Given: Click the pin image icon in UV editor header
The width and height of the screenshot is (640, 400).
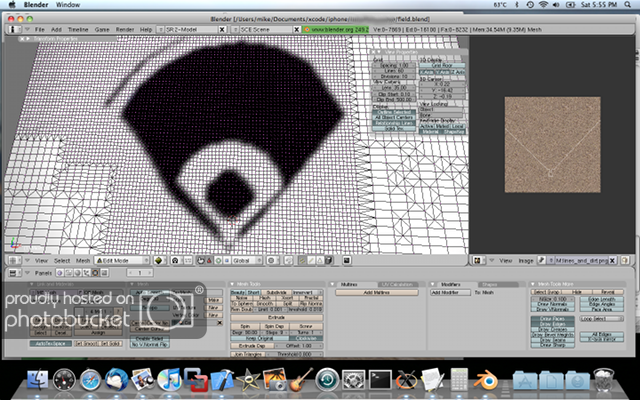Looking at the screenshot, I should [541, 260].
